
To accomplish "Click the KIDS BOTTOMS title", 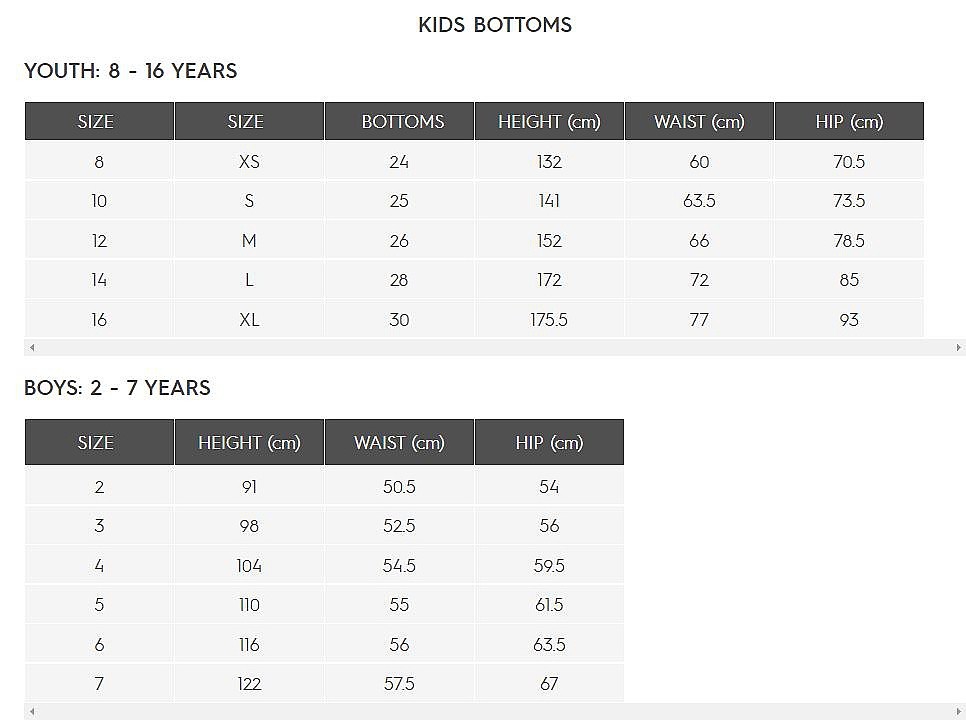I will coord(495,25).
